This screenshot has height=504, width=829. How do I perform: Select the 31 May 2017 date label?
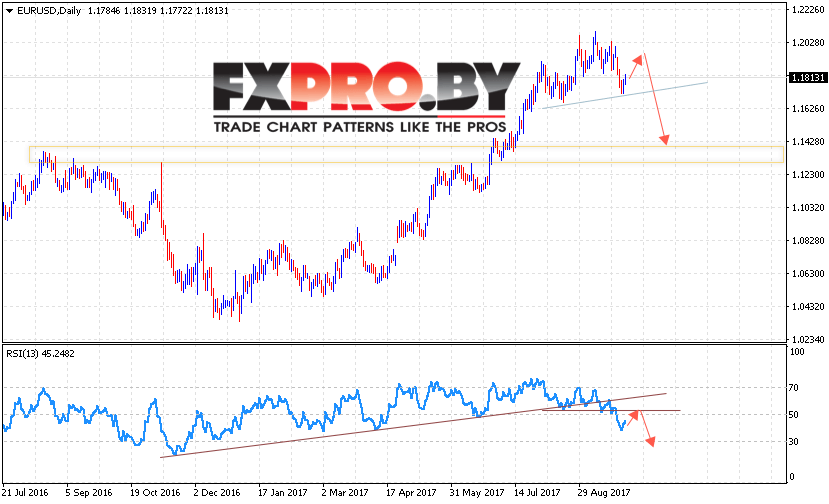point(477,493)
